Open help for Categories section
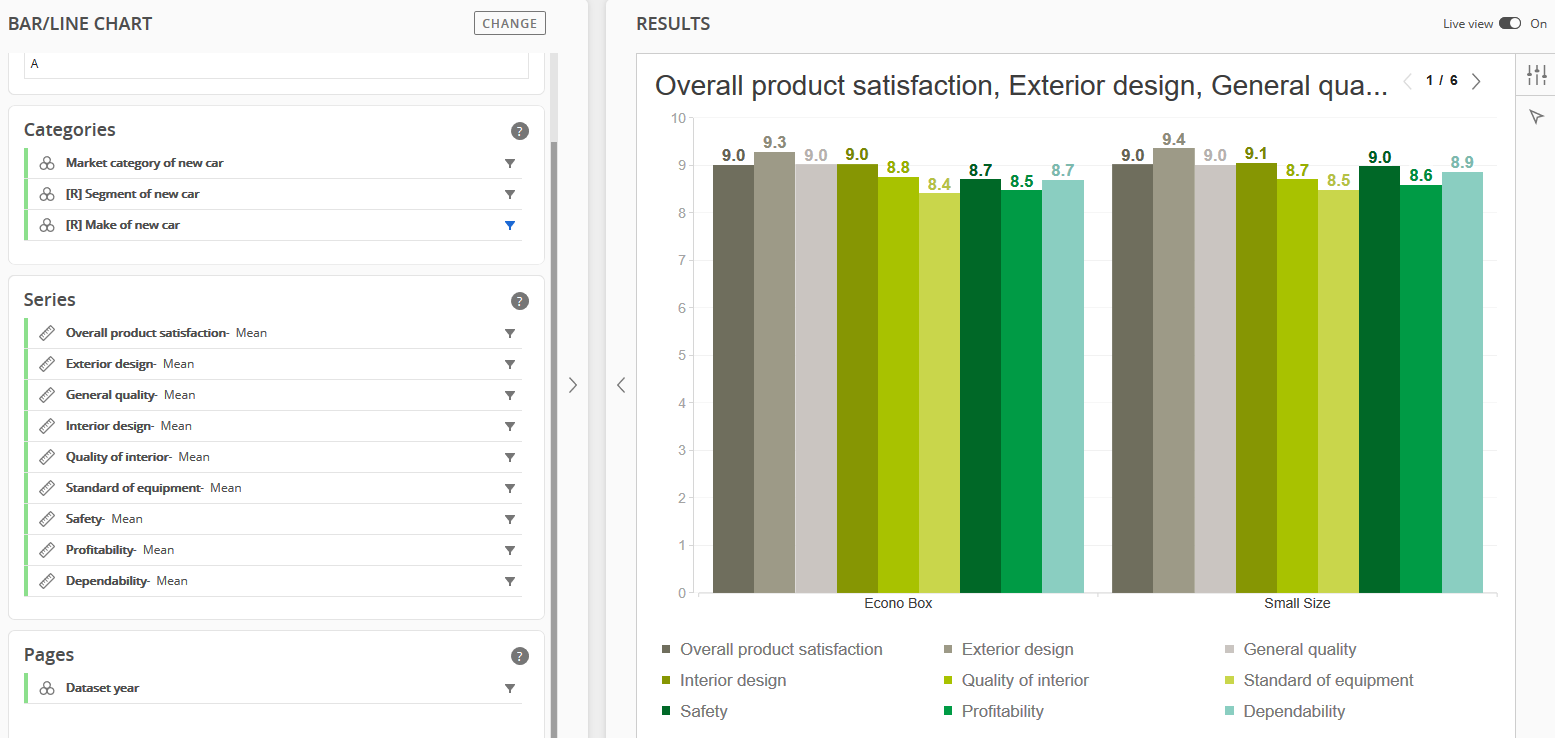 click(519, 131)
